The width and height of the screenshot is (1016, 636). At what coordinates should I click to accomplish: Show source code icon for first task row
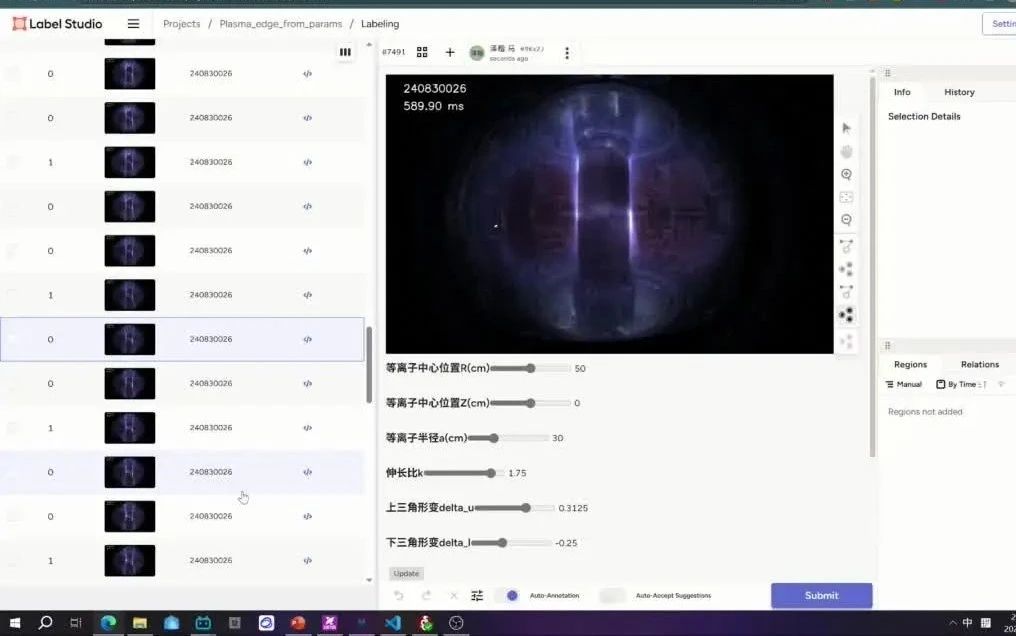[307, 74]
